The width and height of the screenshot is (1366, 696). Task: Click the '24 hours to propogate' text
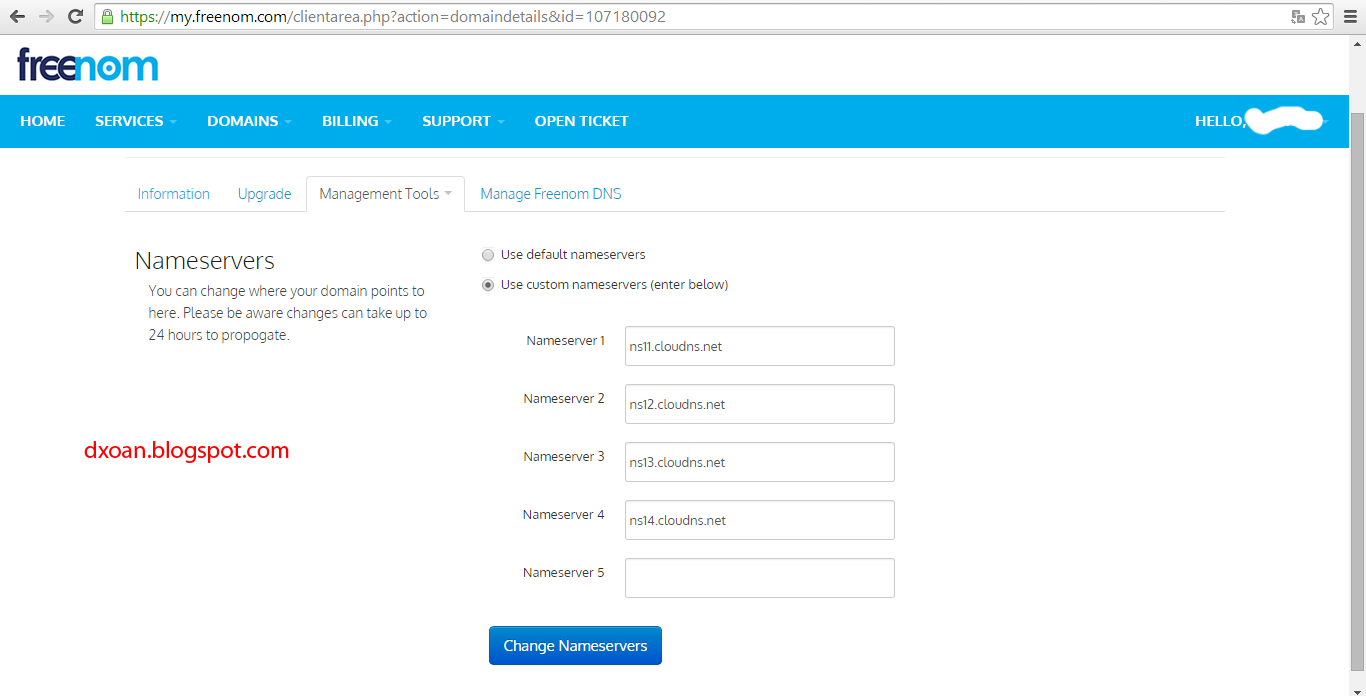pyautogui.click(x=219, y=336)
